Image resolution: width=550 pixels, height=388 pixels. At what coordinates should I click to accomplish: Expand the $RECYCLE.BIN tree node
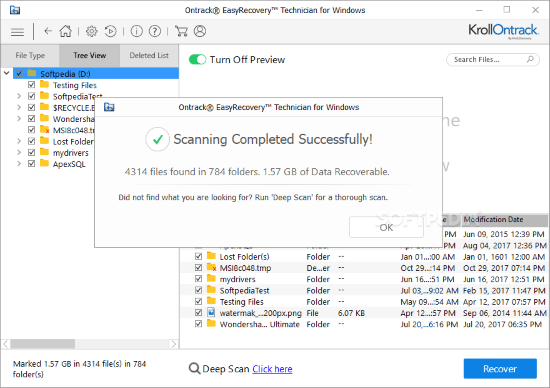[19, 107]
